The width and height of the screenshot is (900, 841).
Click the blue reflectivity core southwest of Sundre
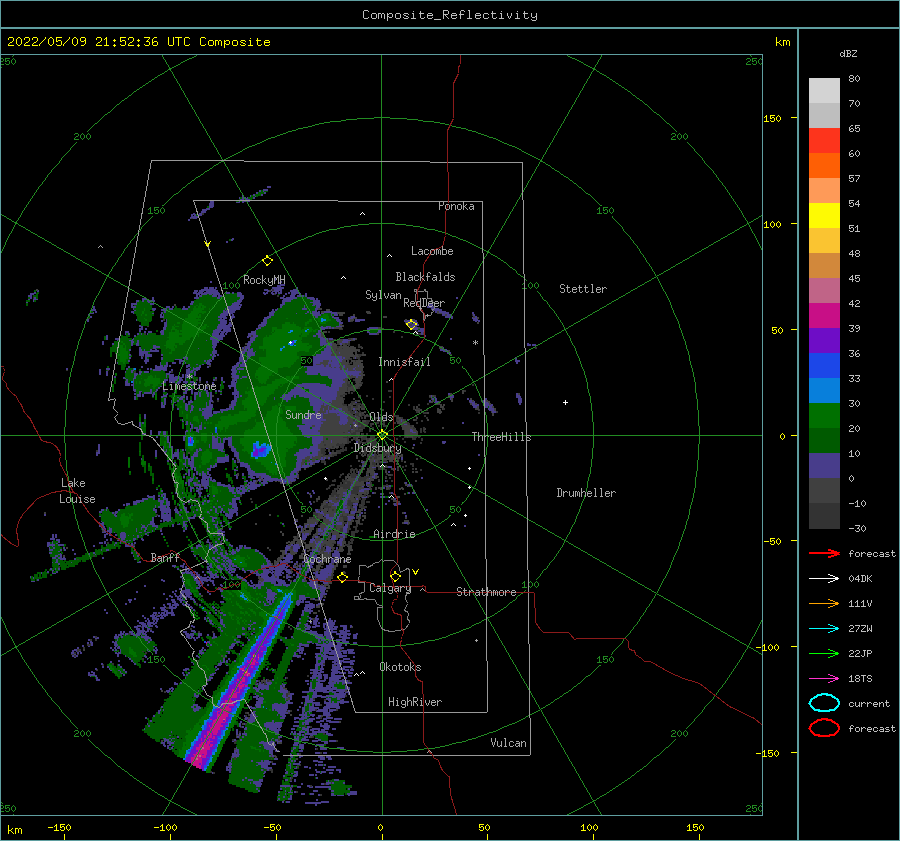tap(260, 449)
